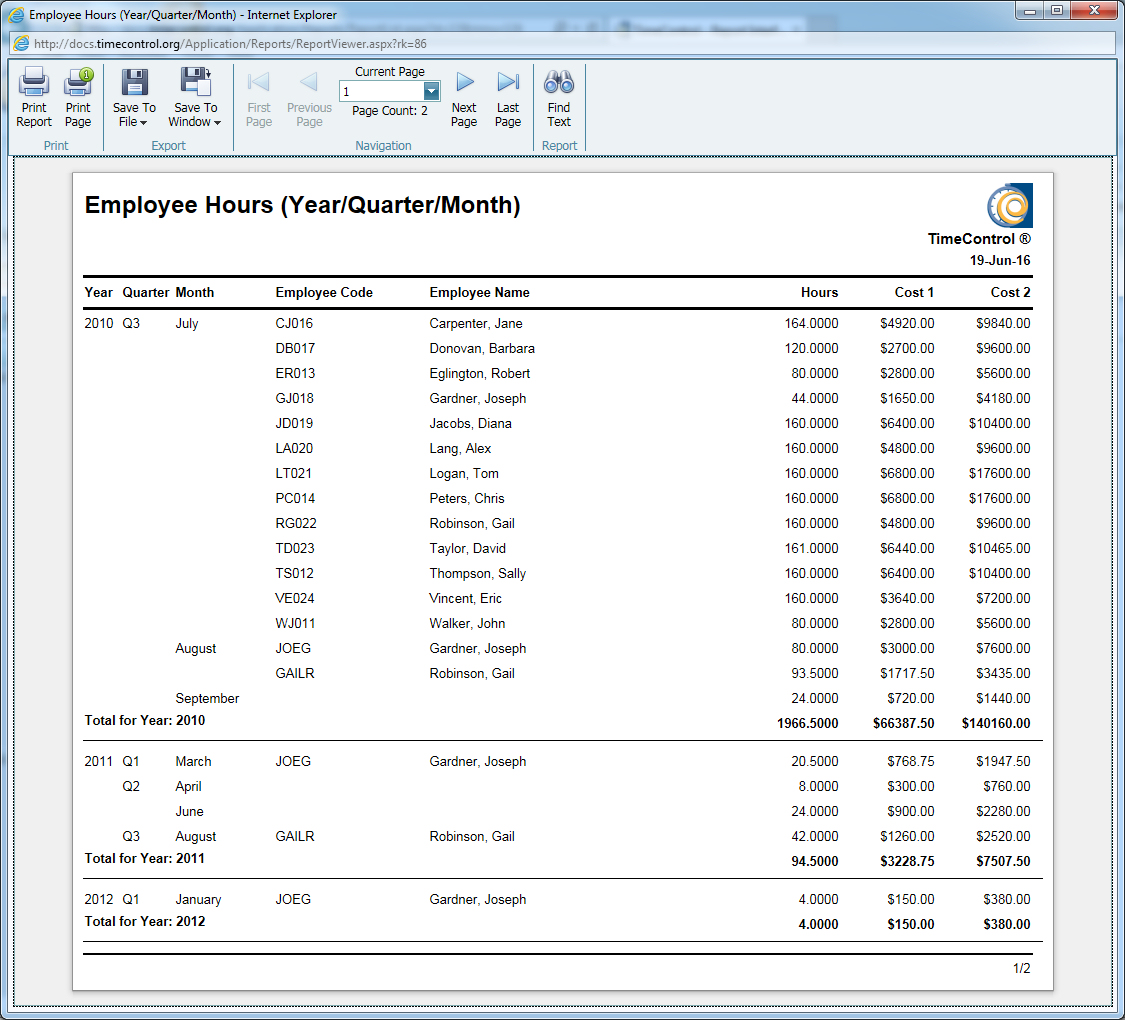Click the Quarter column header
This screenshot has height=1020, width=1125.
146,293
